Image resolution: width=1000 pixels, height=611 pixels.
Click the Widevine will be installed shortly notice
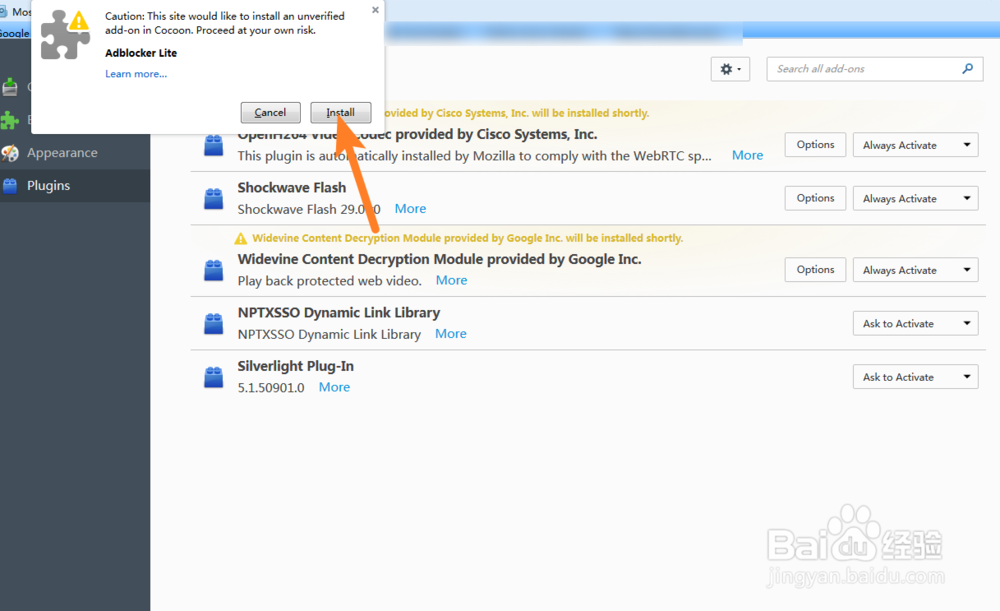(467, 238)
